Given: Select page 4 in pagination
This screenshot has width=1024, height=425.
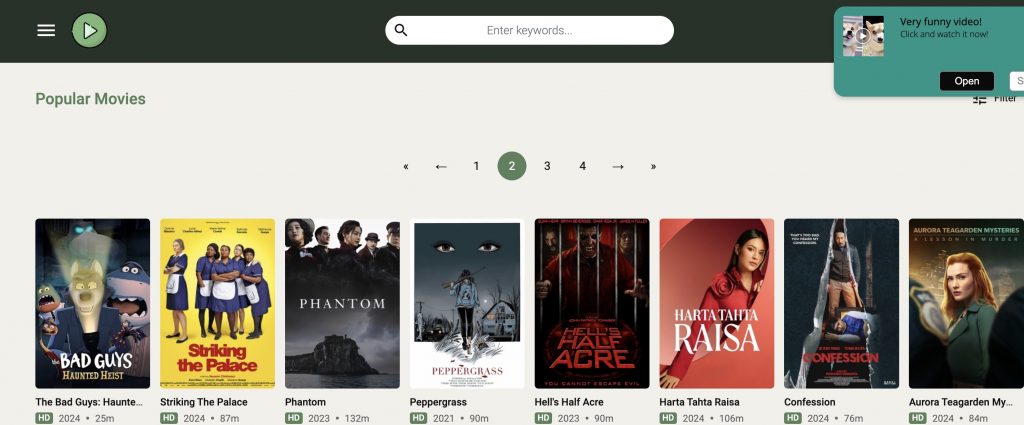Looking at the screenshot, I should tap(582, 166).
